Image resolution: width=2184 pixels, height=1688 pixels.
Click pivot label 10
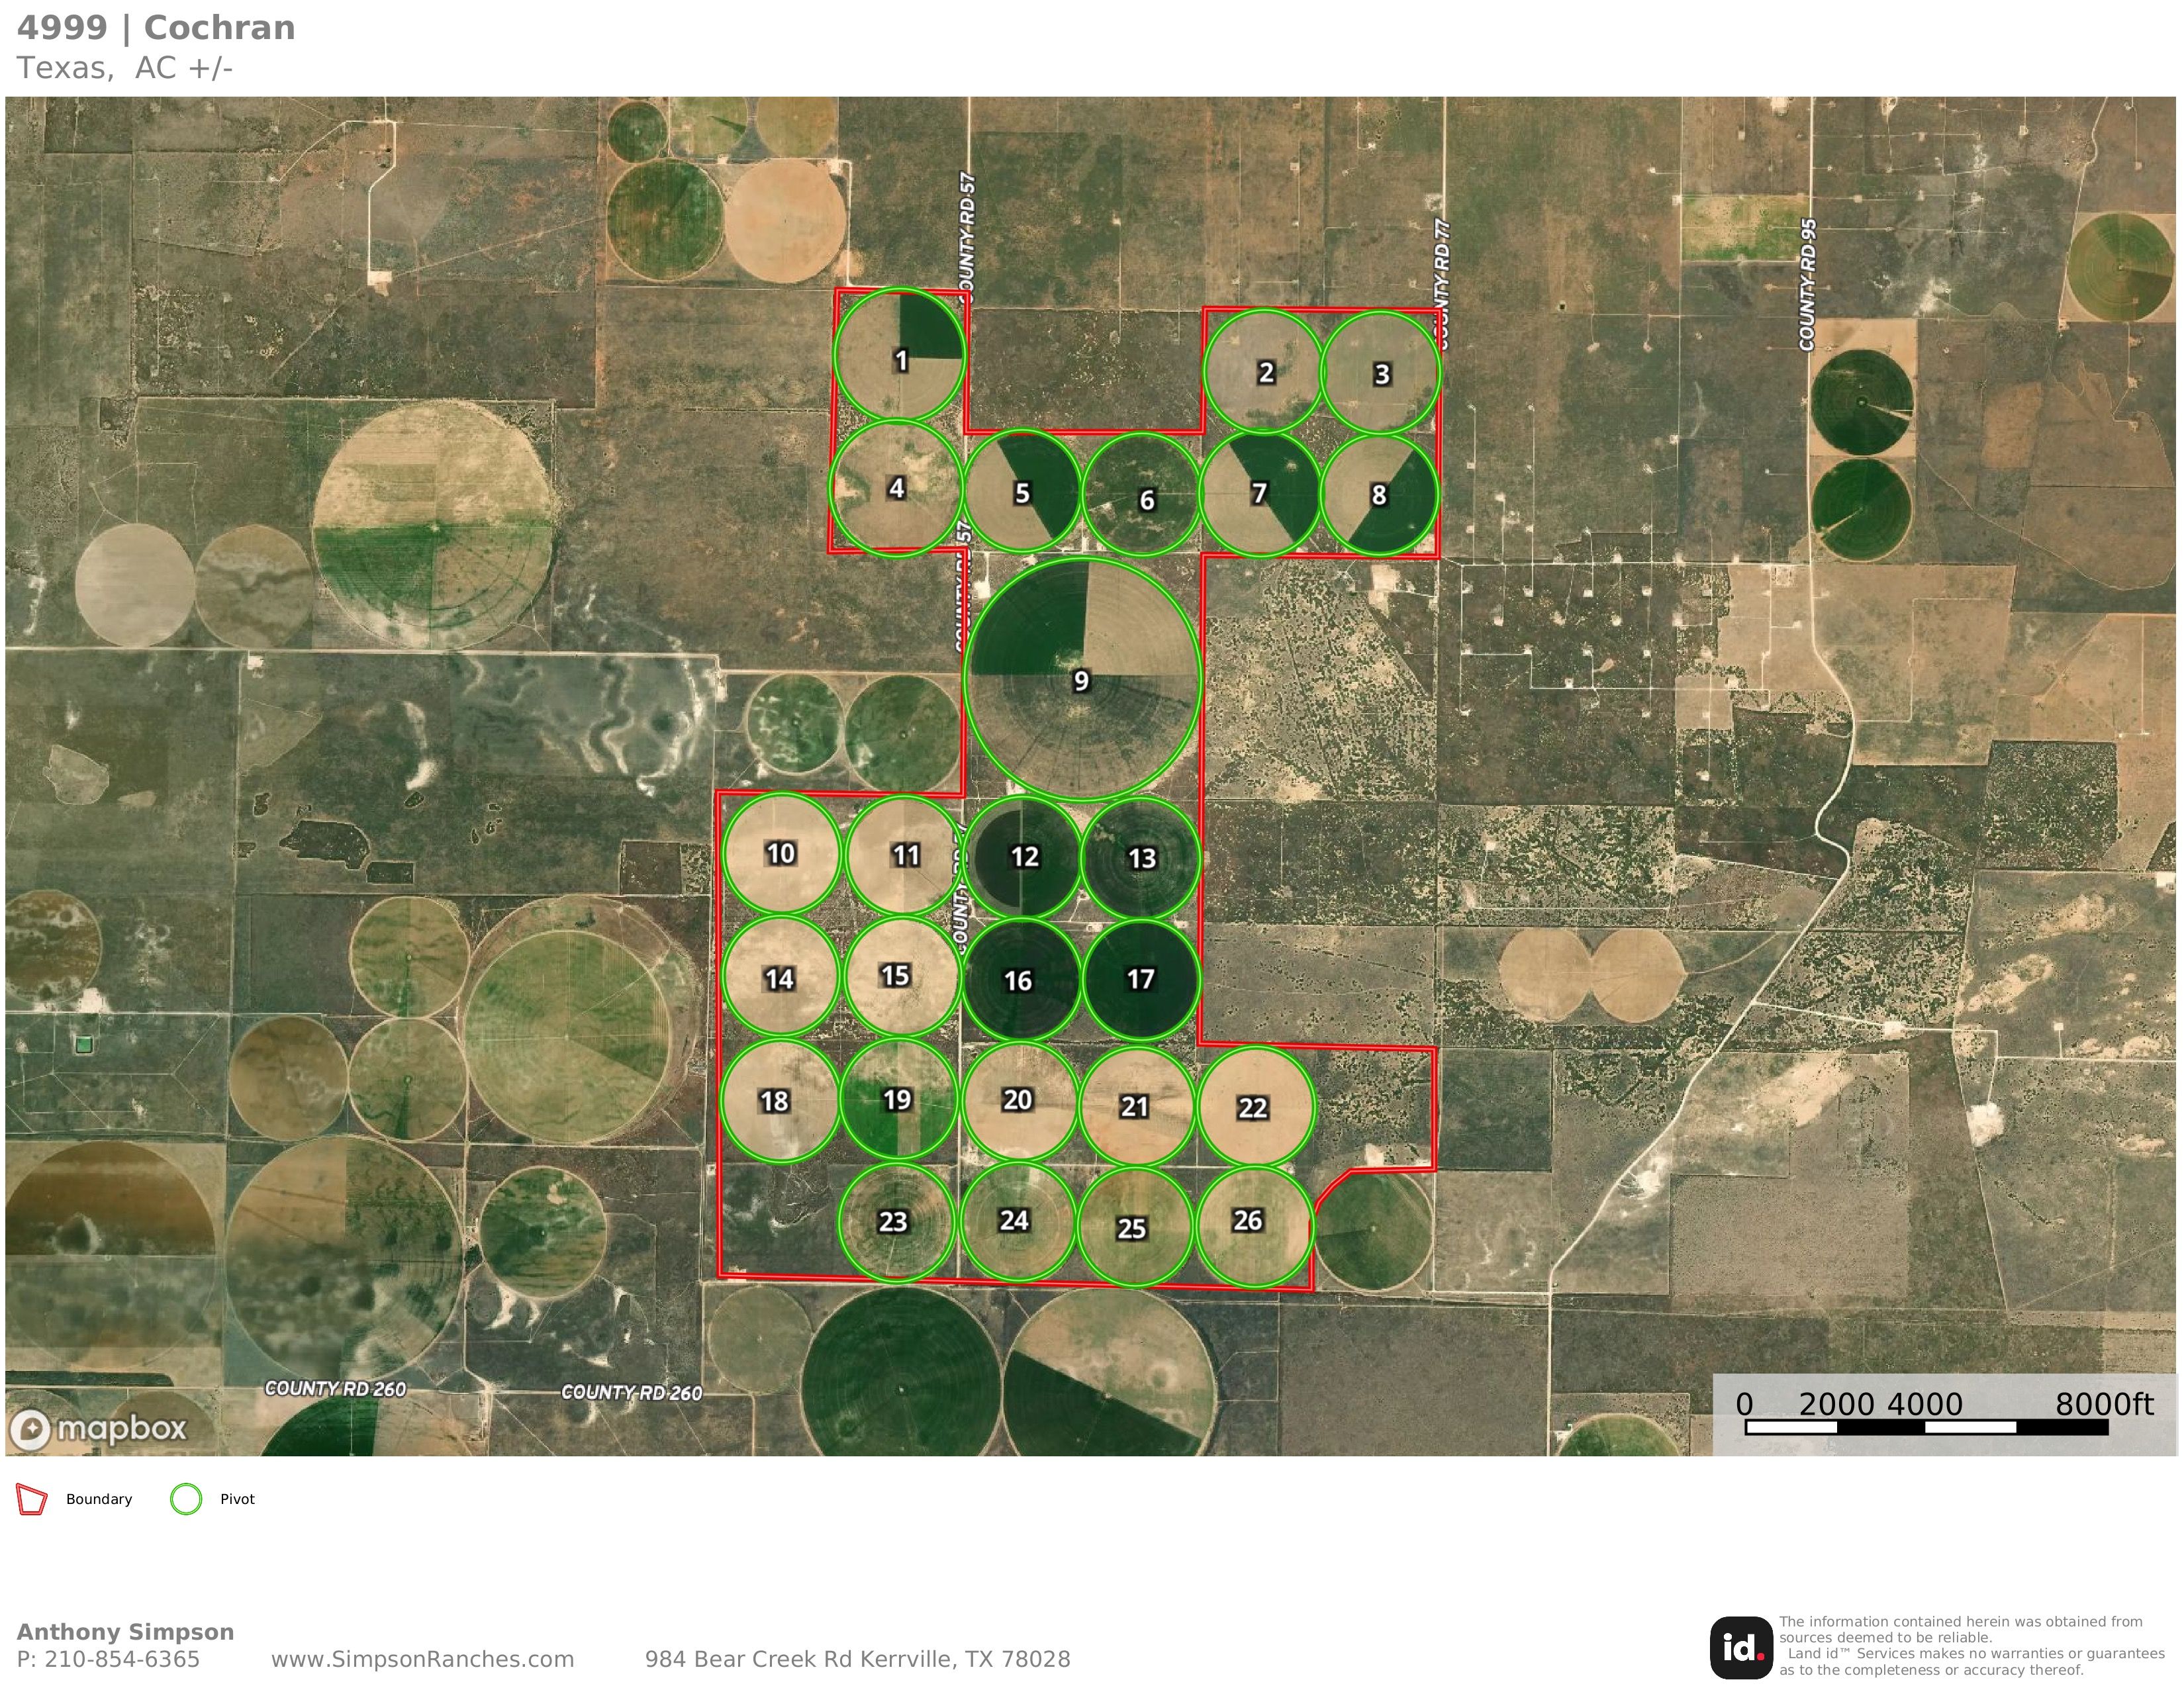pyautogui.click(x=780, y=853)
